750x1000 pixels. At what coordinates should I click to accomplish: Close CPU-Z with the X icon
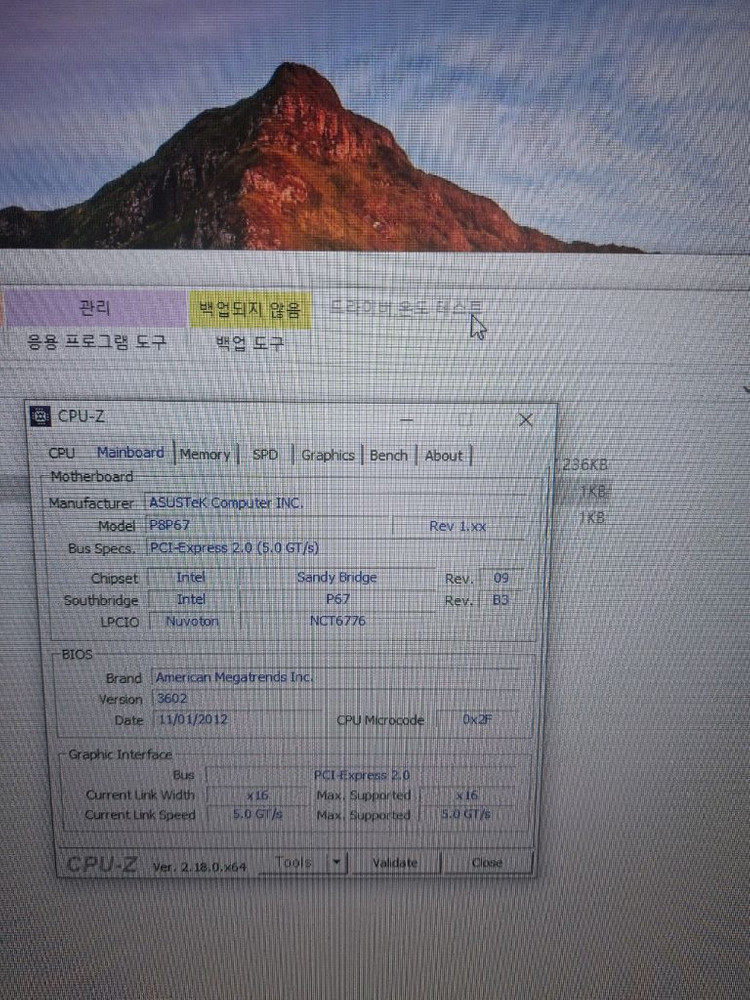tap(526, 420)
